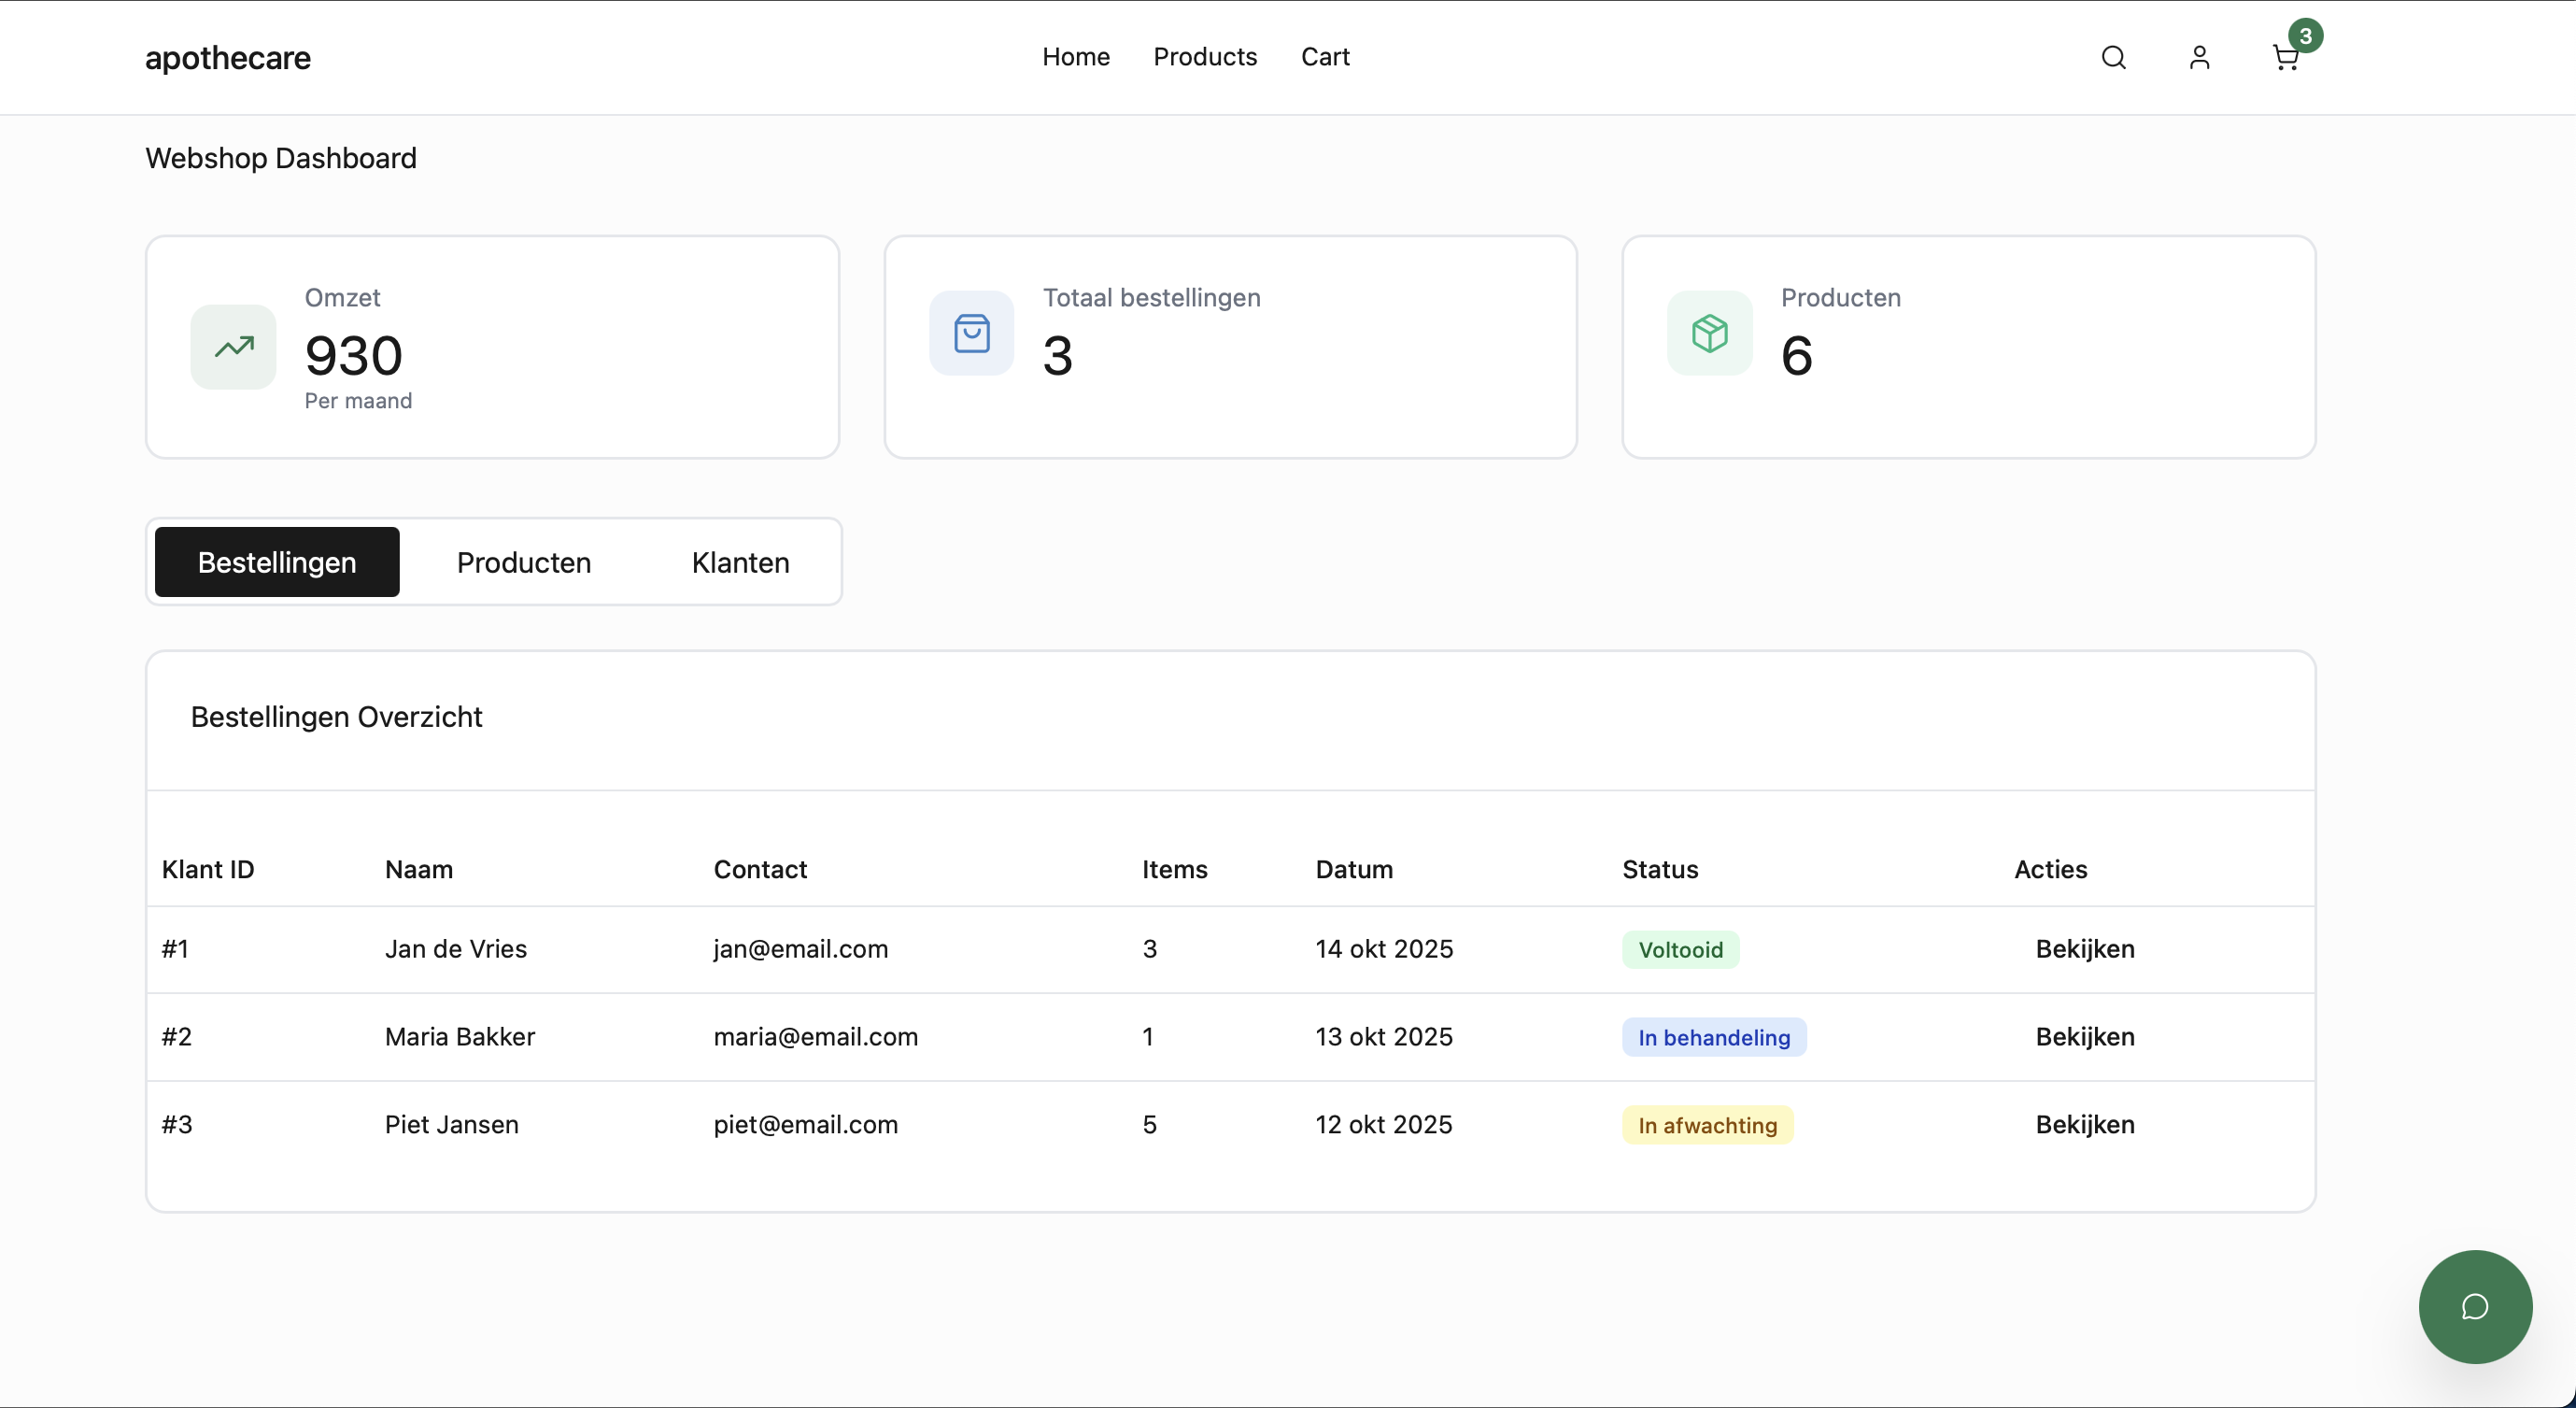Open Products from the navigation bar
Image resolution: width=2576 pixels, height=1408 pixels.
(x=1205, y=57)
